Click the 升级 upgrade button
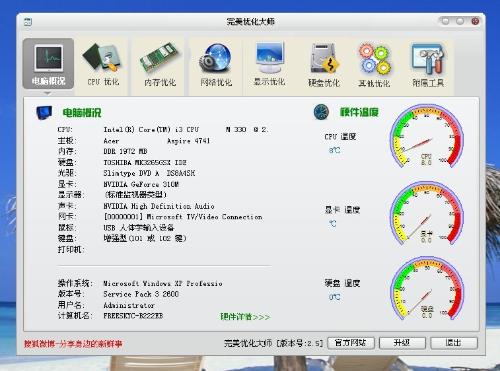This screenshot has height=371, width=500. [402, 343]
